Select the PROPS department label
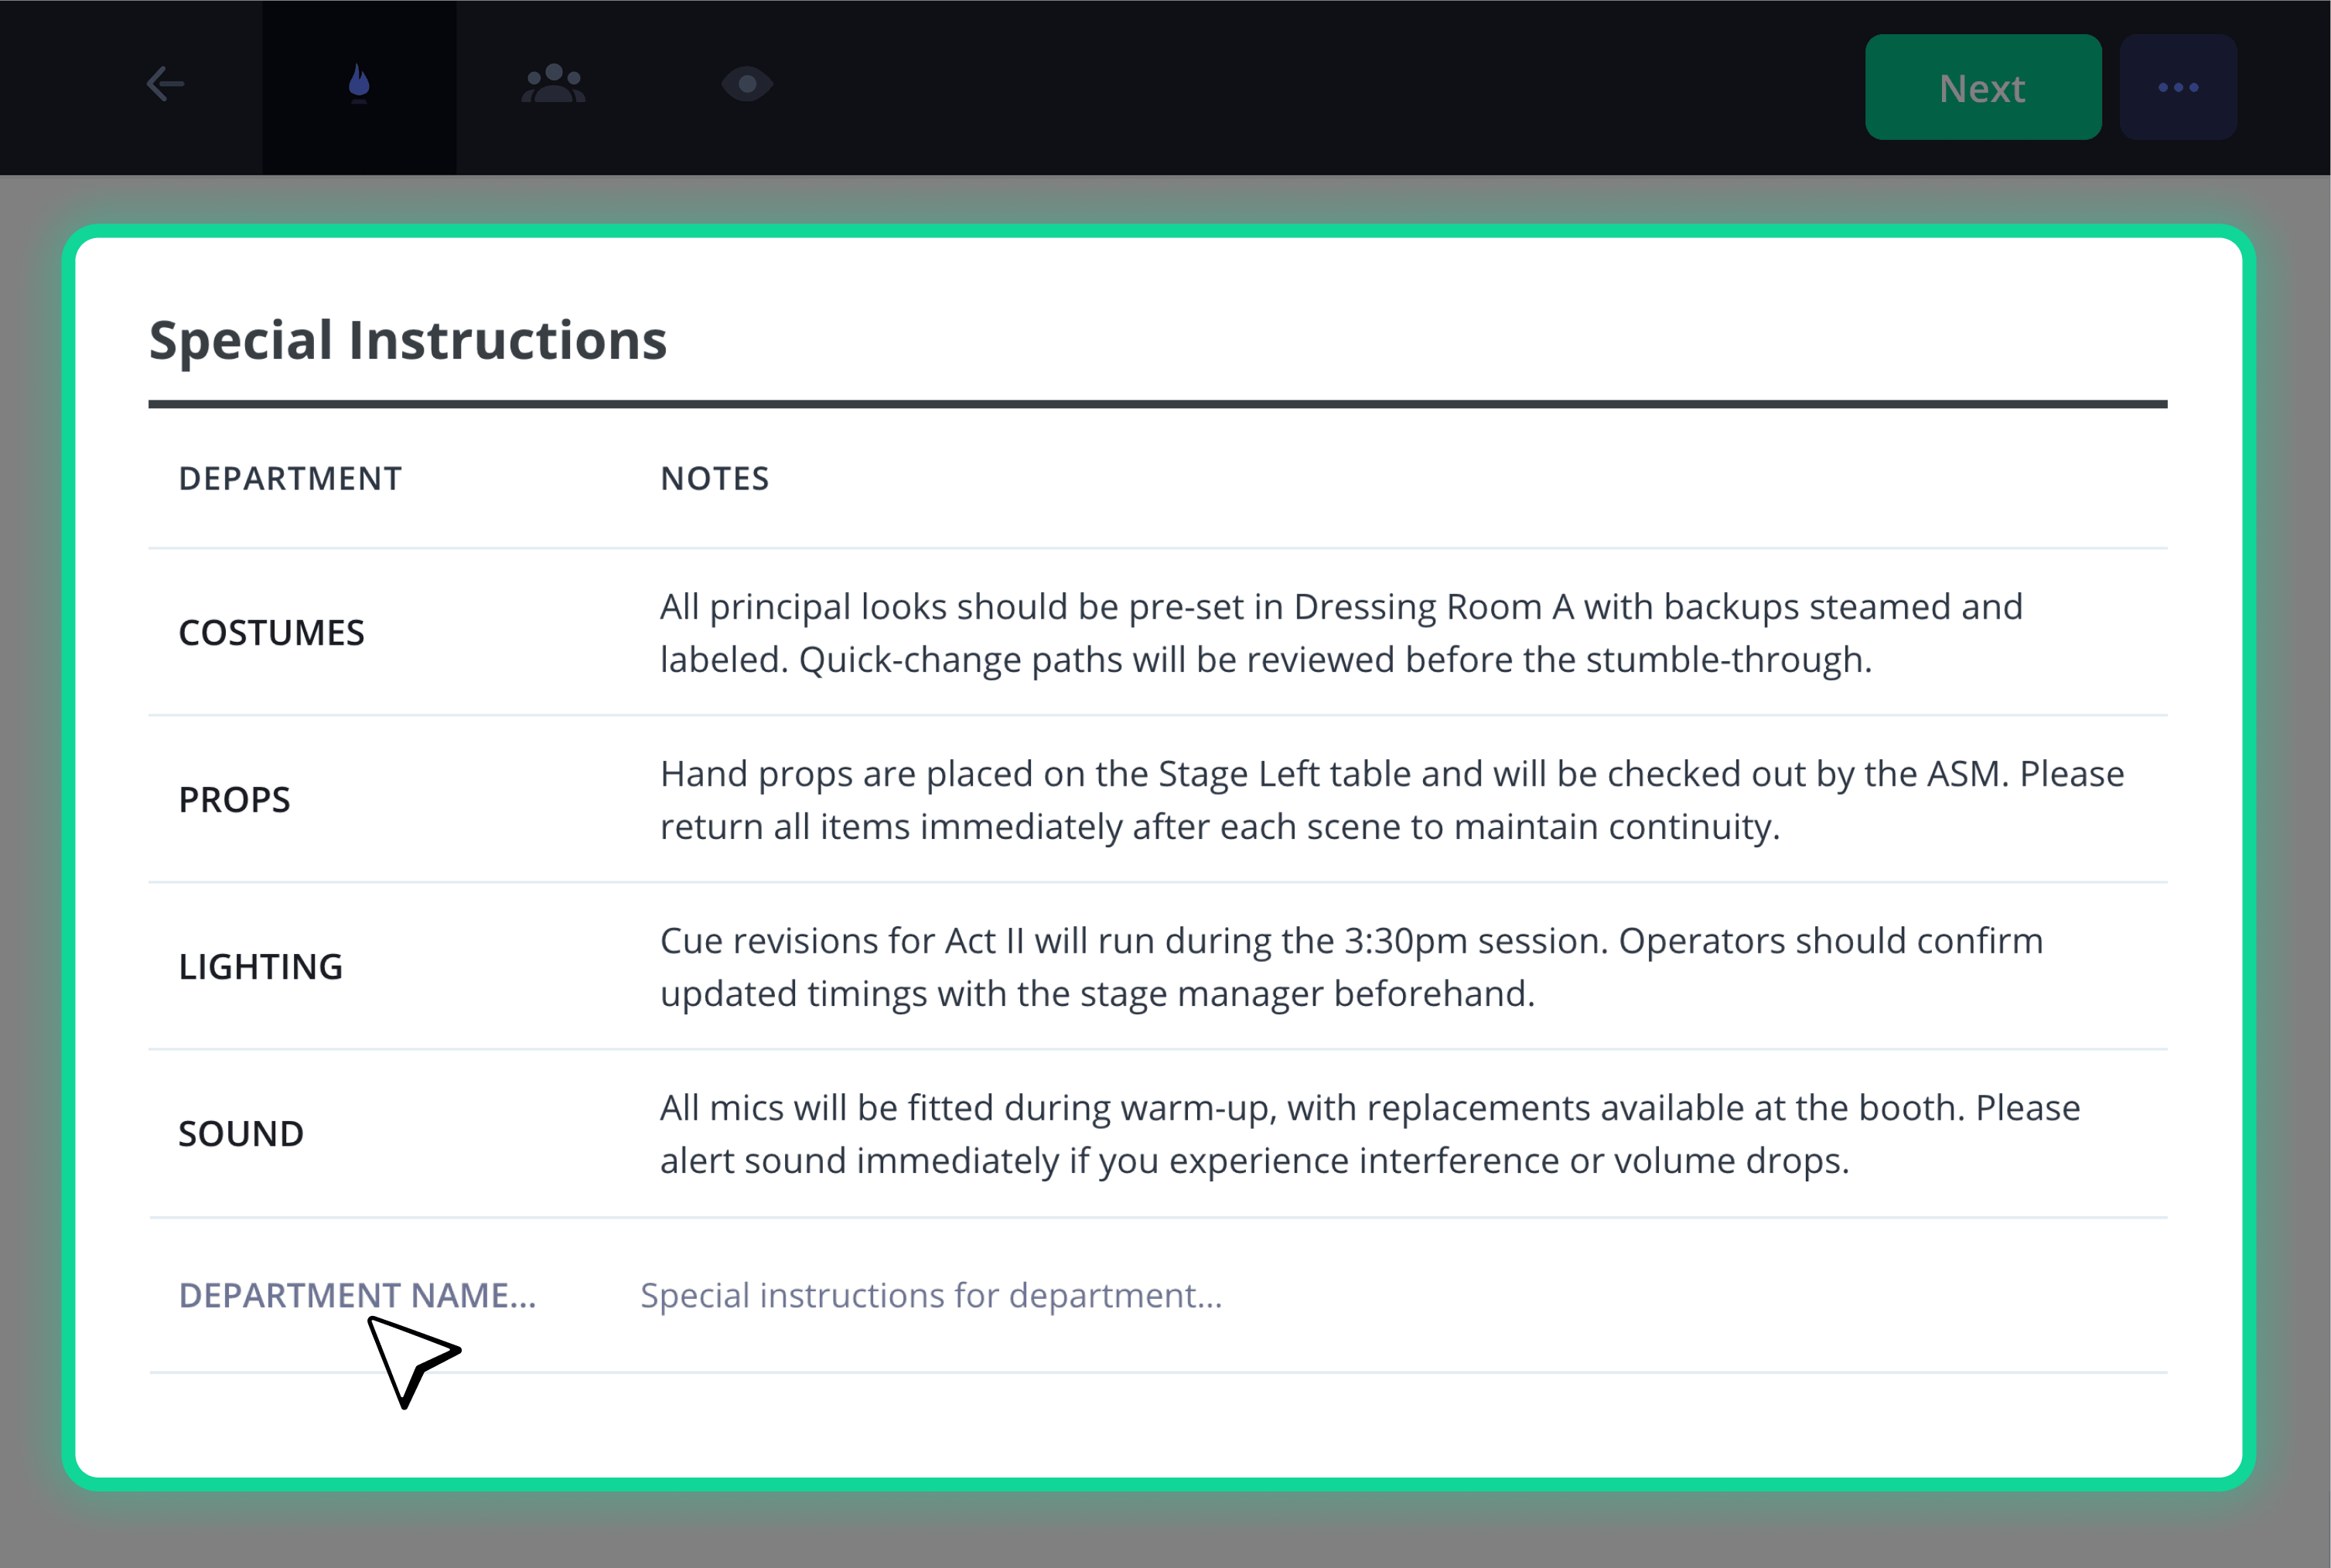The width and height of the screenshot is (2331, 1568). tap(234, 800)
